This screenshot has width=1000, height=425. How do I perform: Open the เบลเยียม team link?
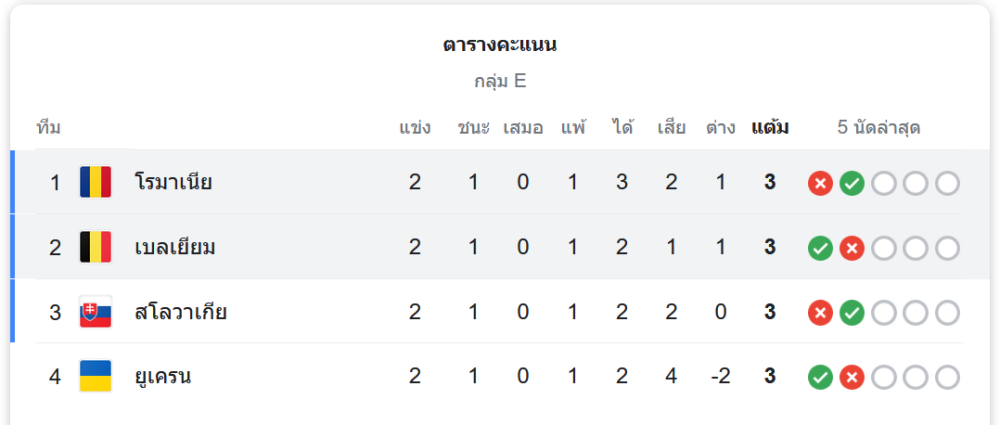click(x=175, y=247)
